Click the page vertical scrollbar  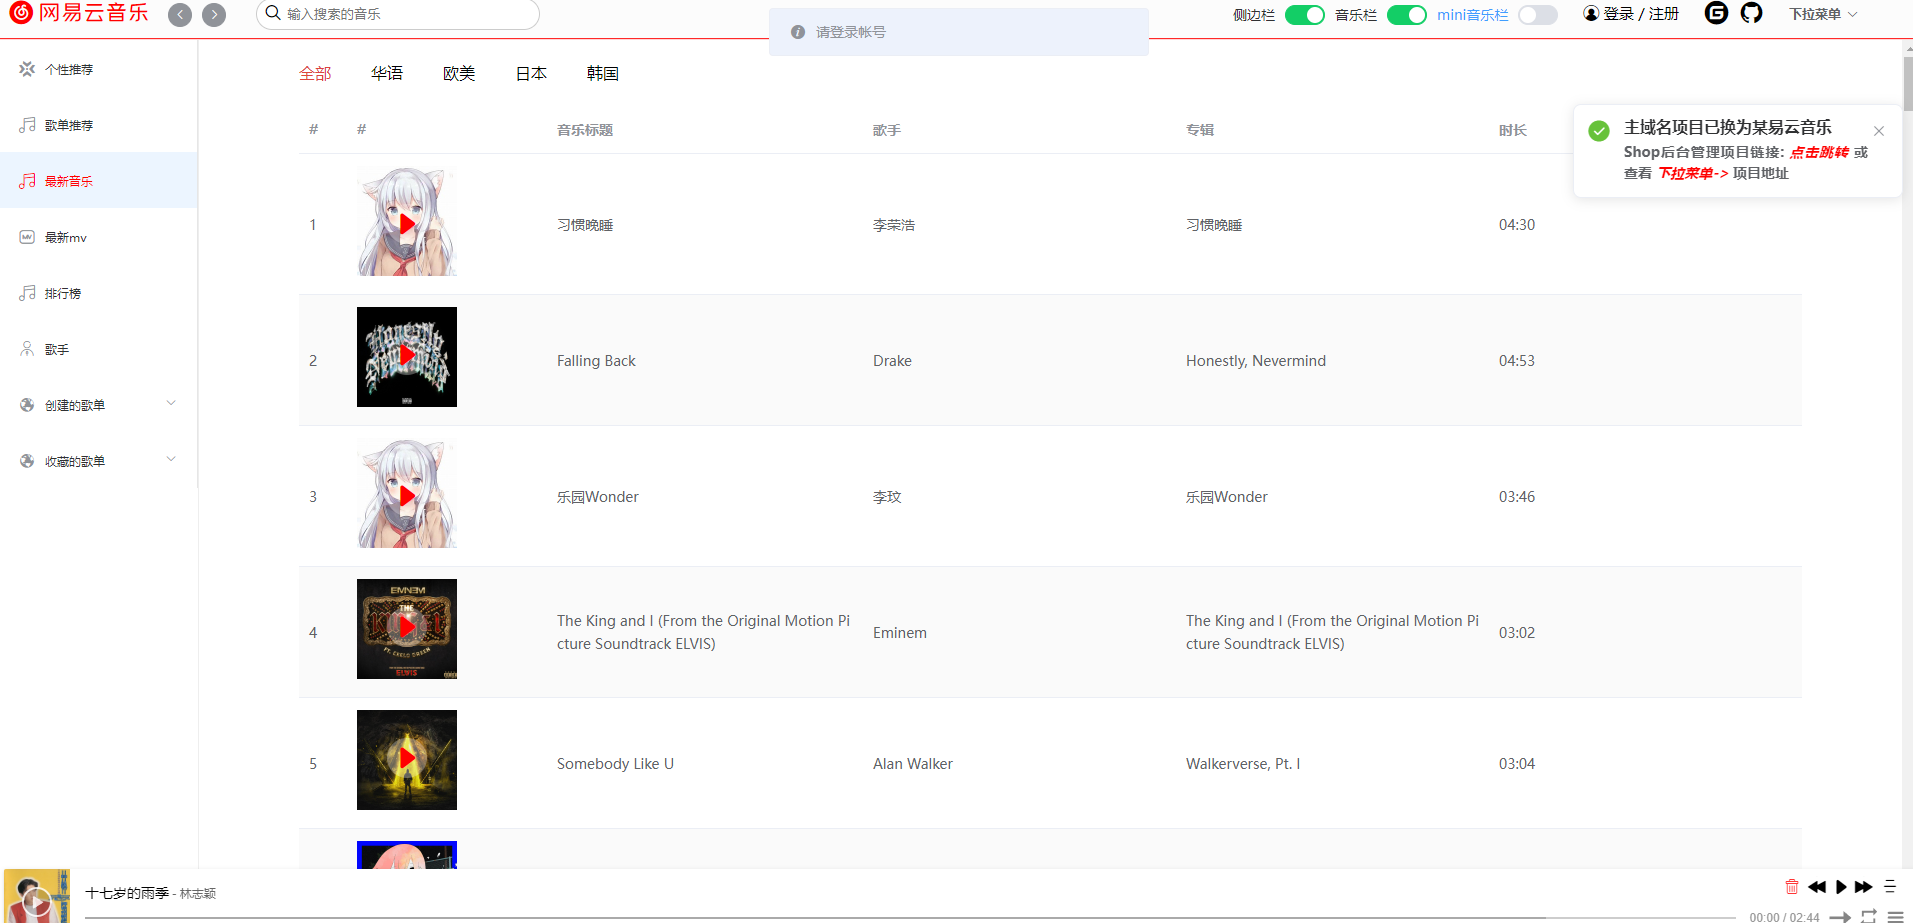(x=1908, y=84)
